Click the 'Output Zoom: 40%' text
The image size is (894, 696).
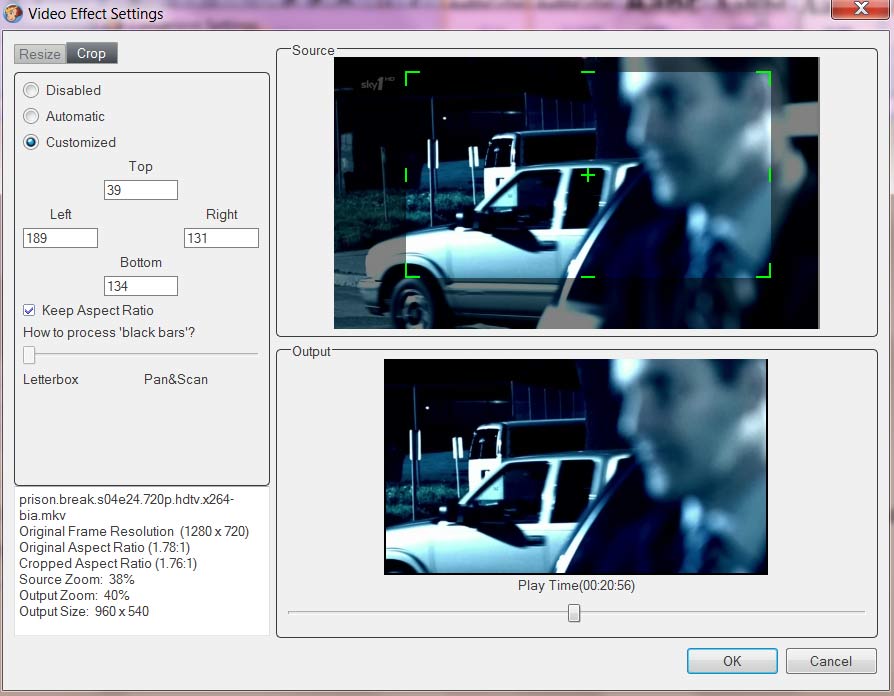click(74, 595)
